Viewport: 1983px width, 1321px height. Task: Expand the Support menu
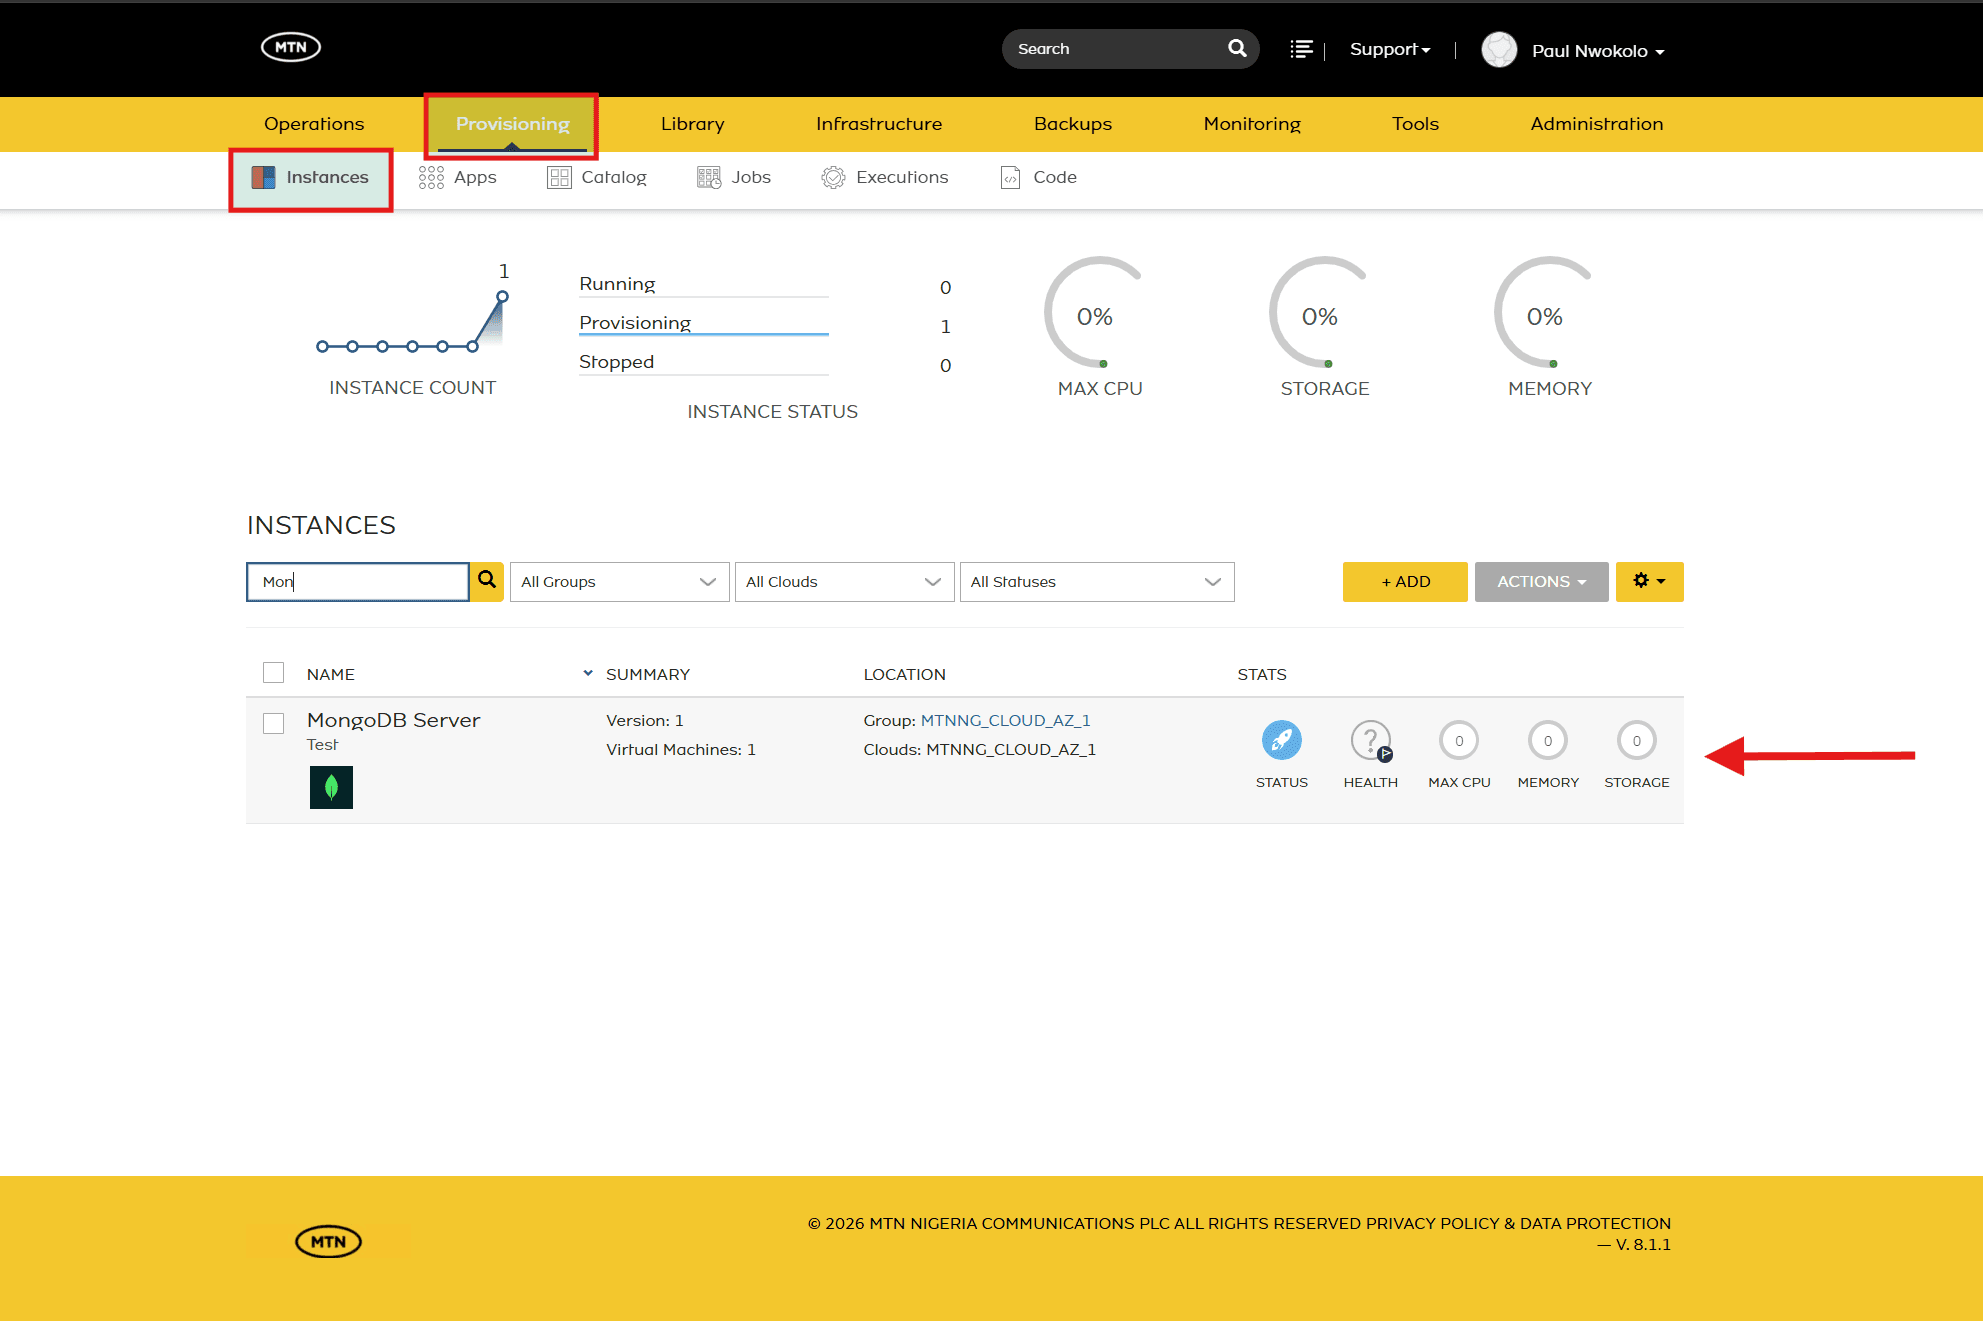[1390, 49]
